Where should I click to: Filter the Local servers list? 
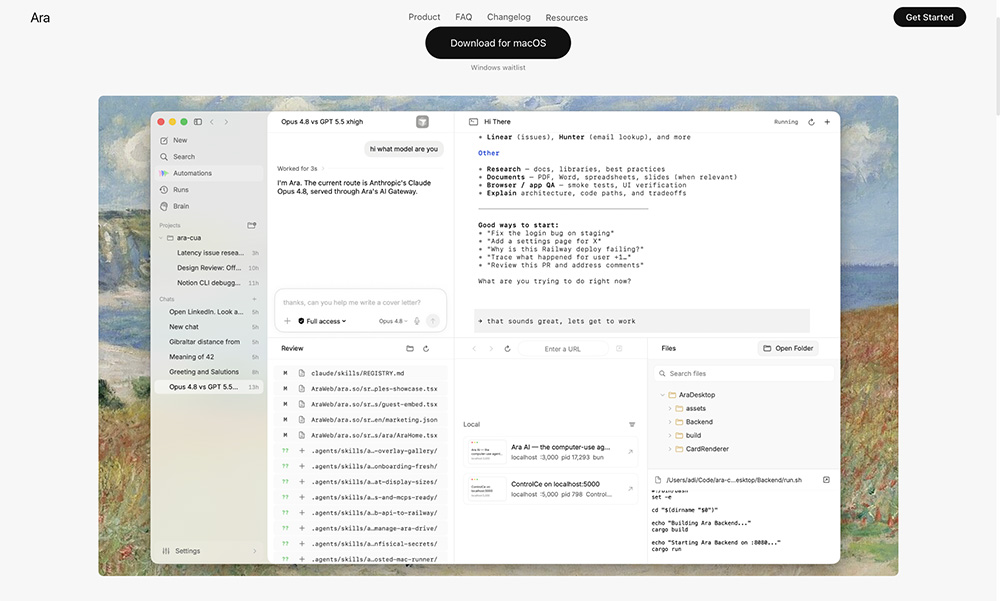pos(632,425)
